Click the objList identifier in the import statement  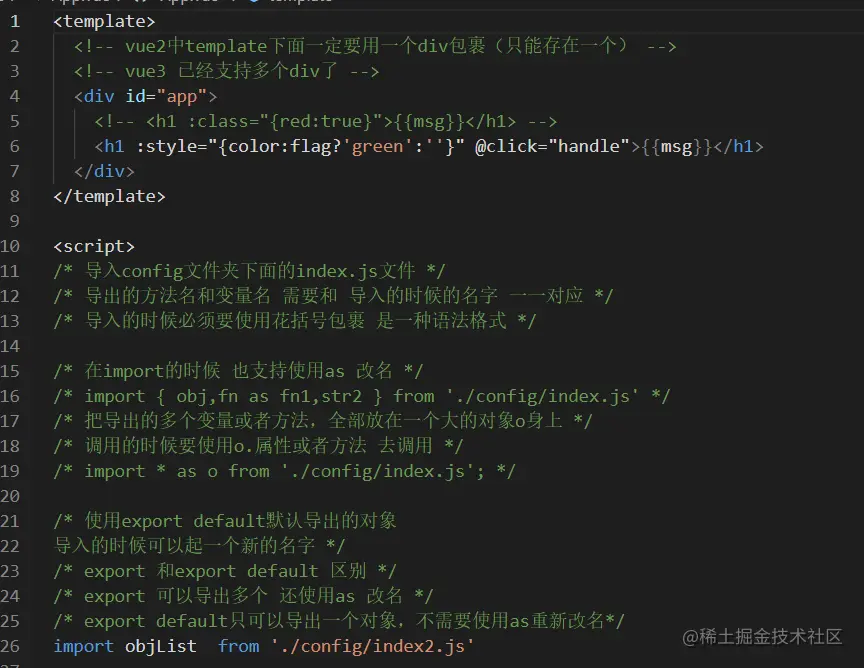[160, 646]
